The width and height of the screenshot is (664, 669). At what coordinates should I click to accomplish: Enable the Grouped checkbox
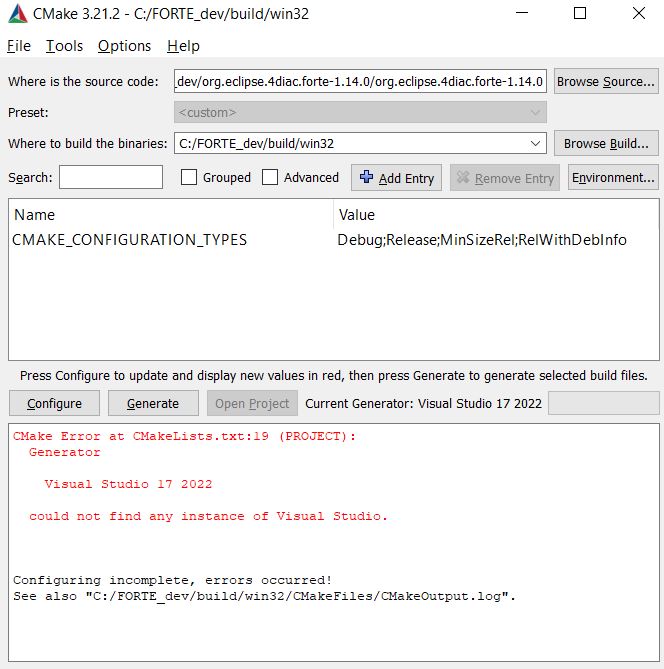189,177
